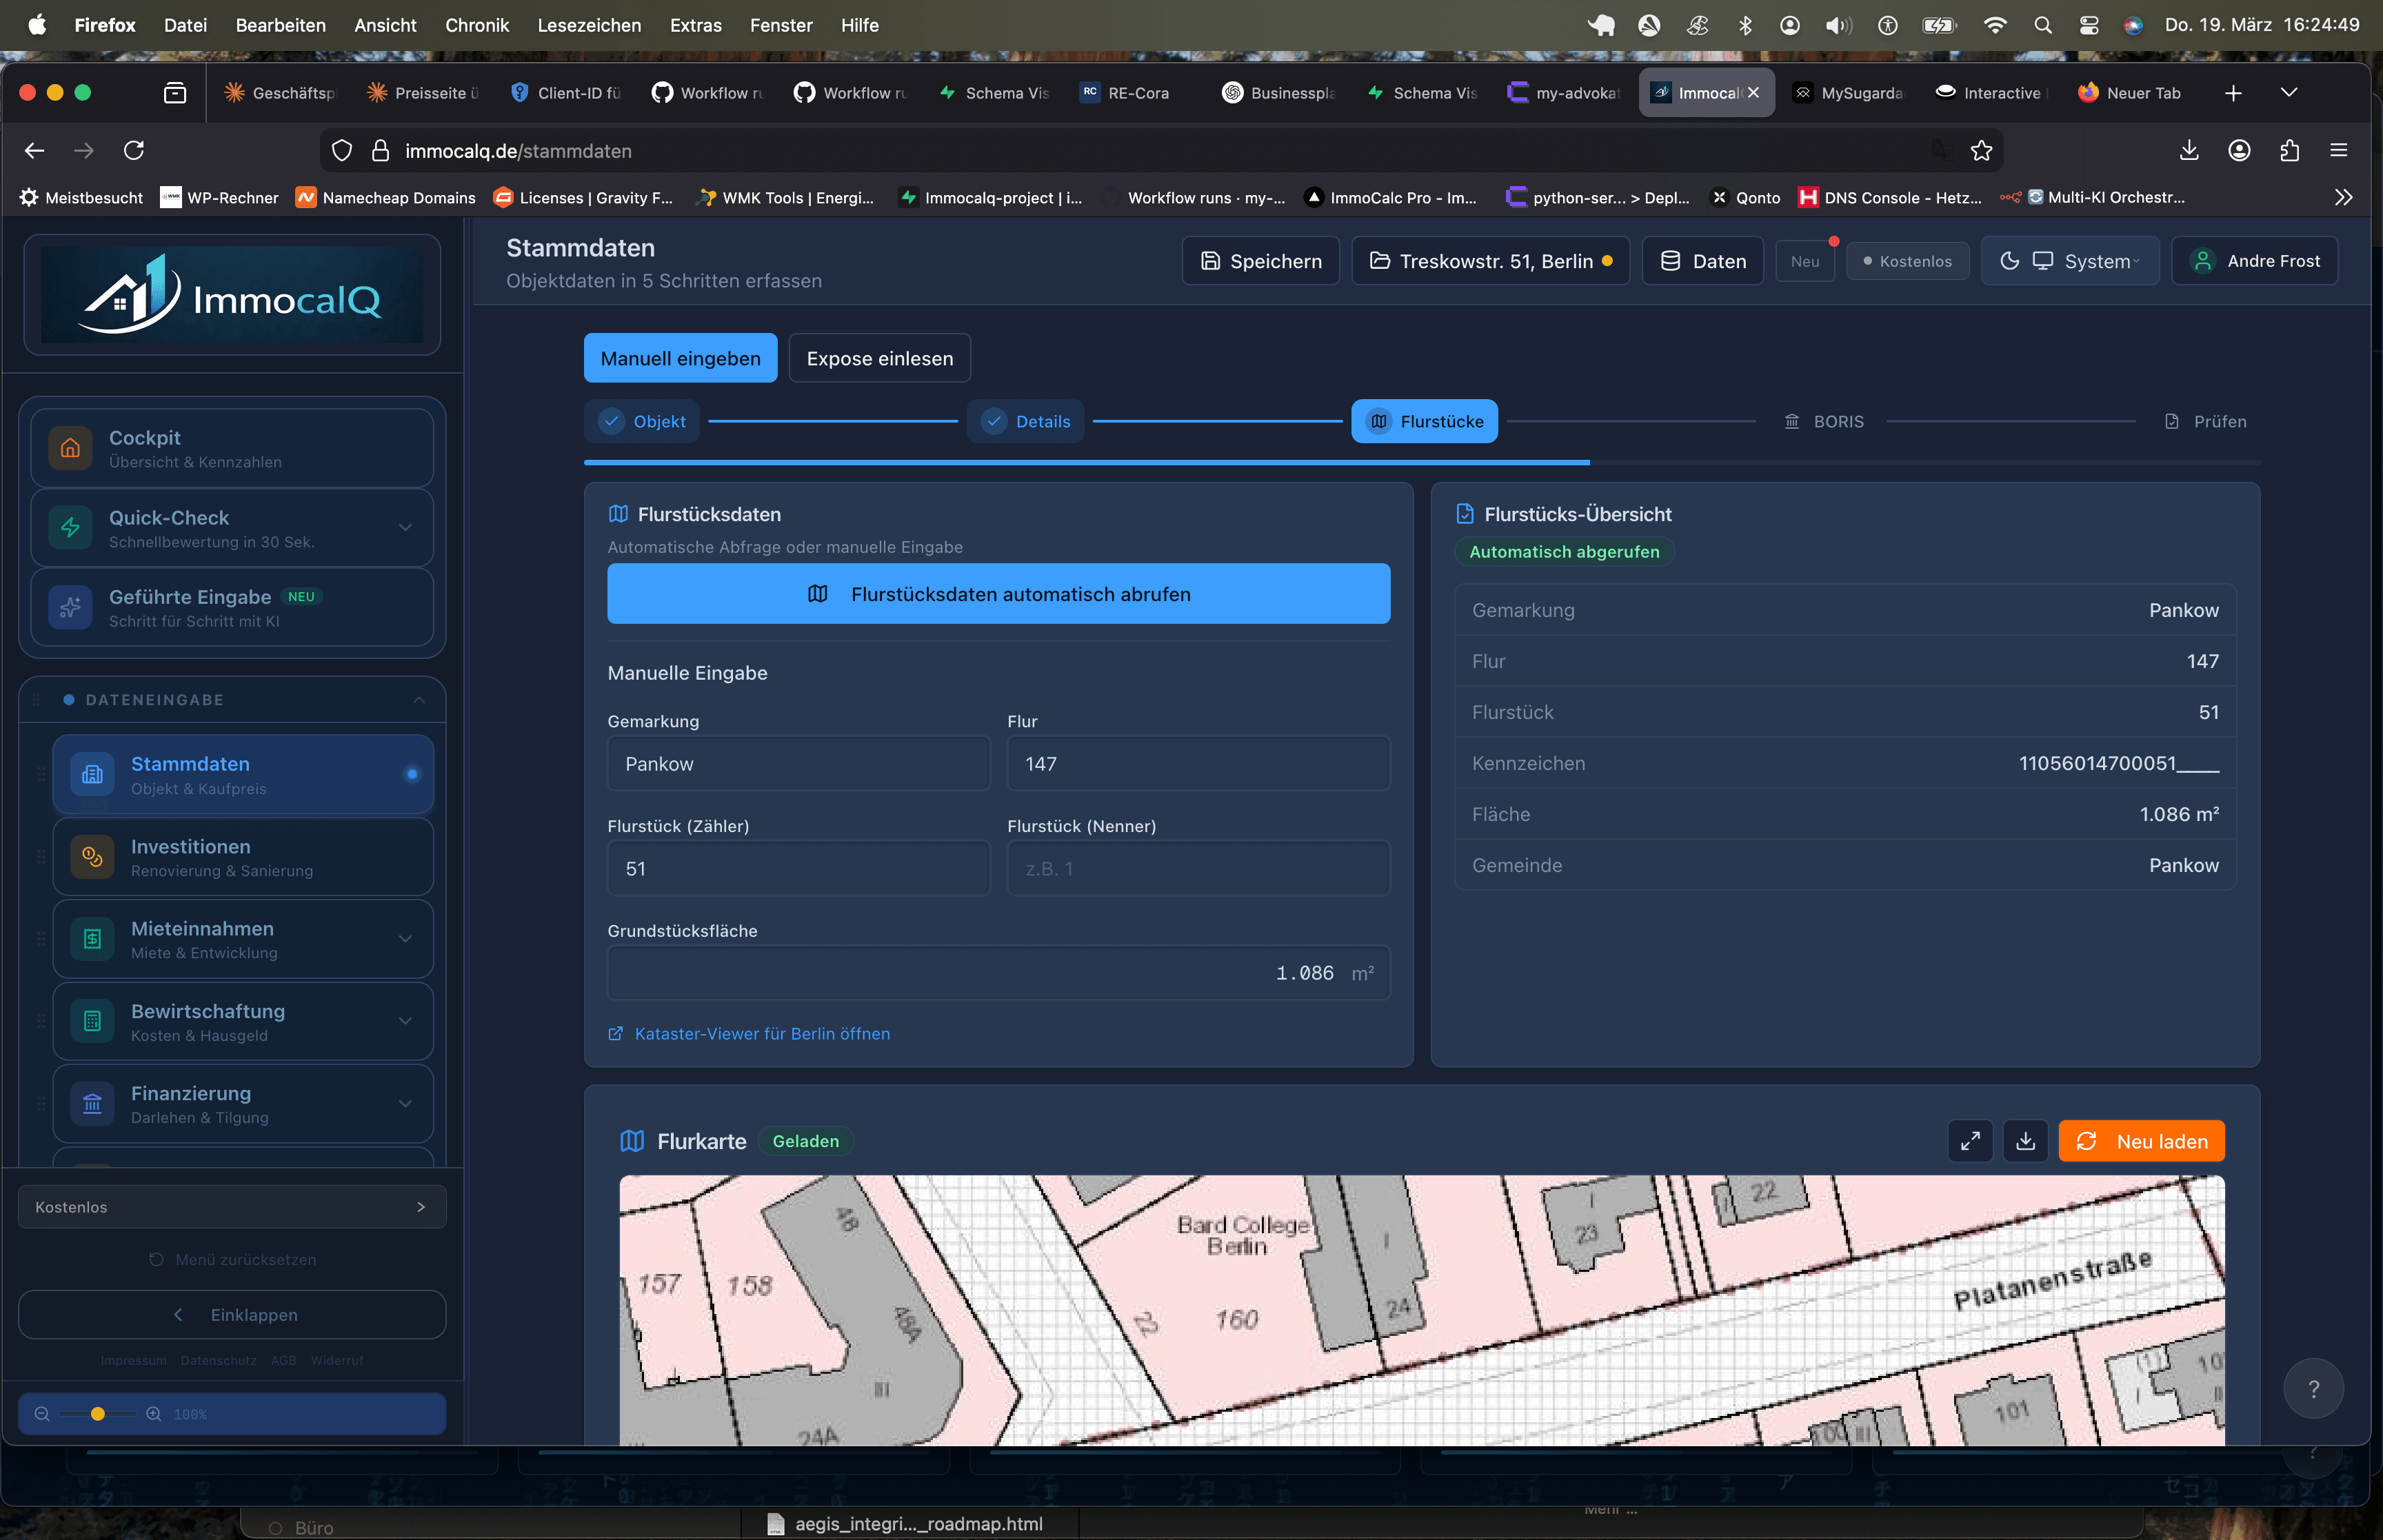Viewport: 2383px width, 1540px height.
Task: Click the Neu laden button
Action: (2141, 1141)
